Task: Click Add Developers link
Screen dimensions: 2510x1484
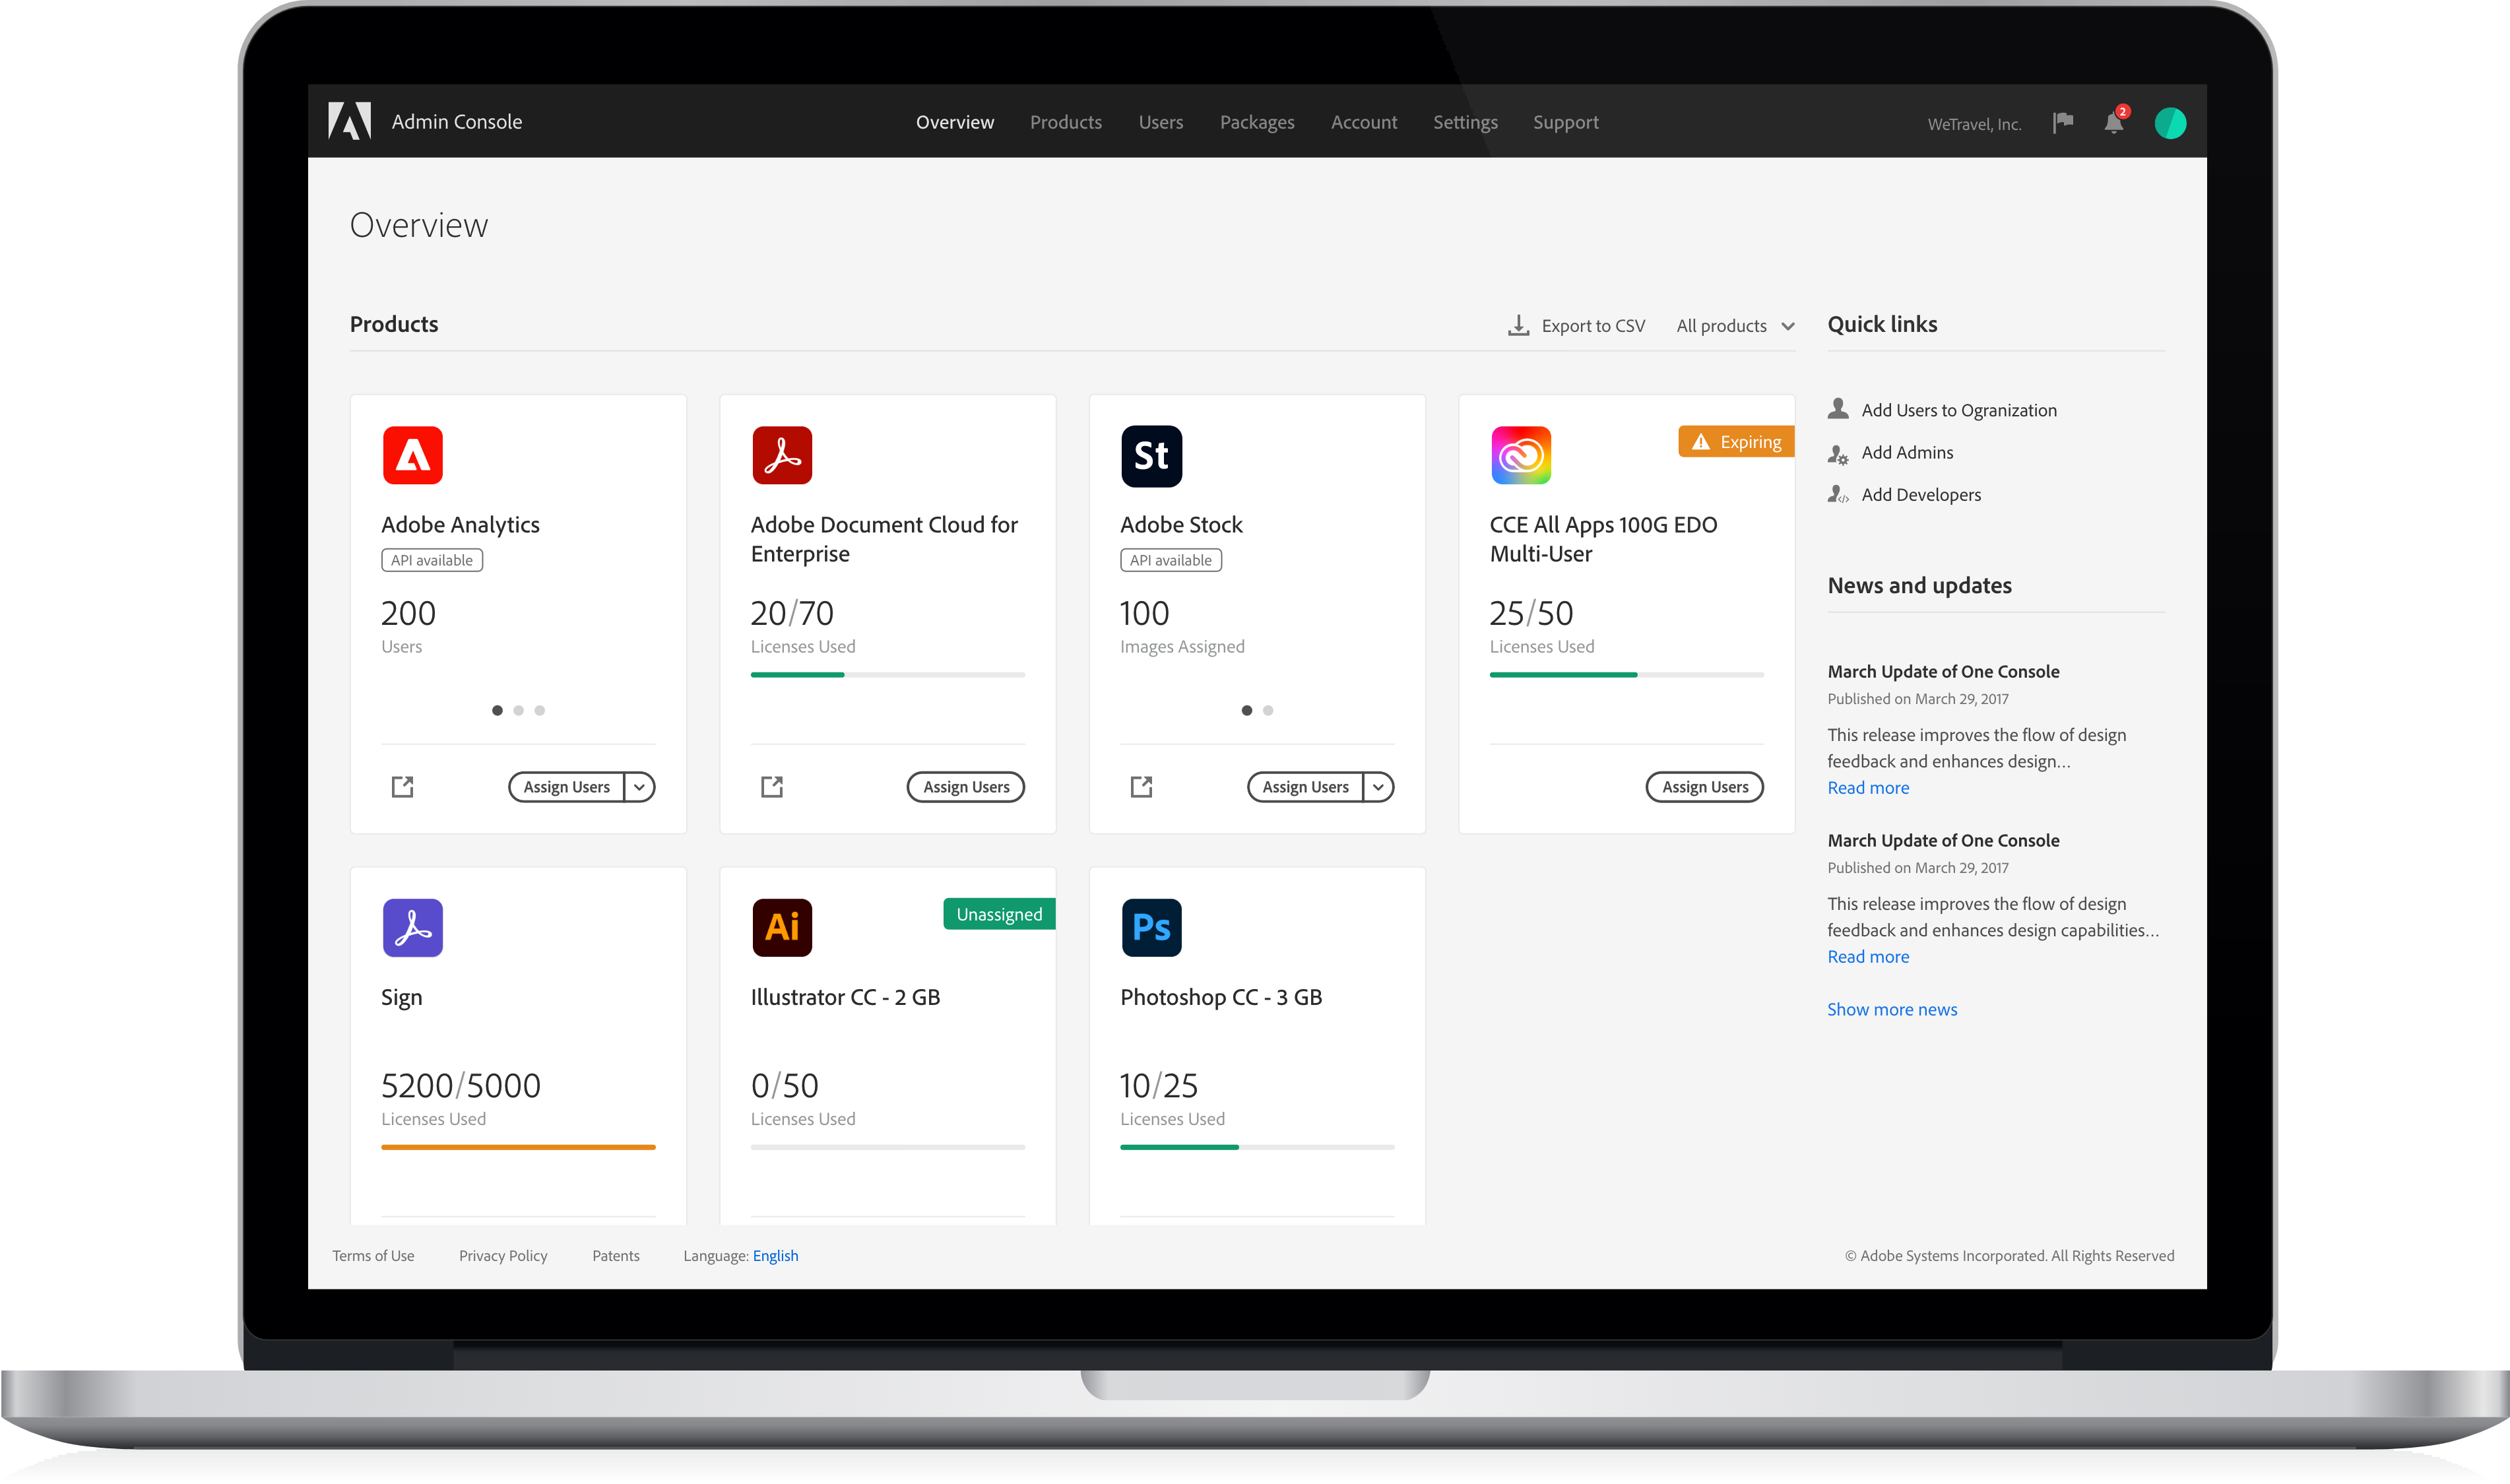Action: tap(1921, 495)
